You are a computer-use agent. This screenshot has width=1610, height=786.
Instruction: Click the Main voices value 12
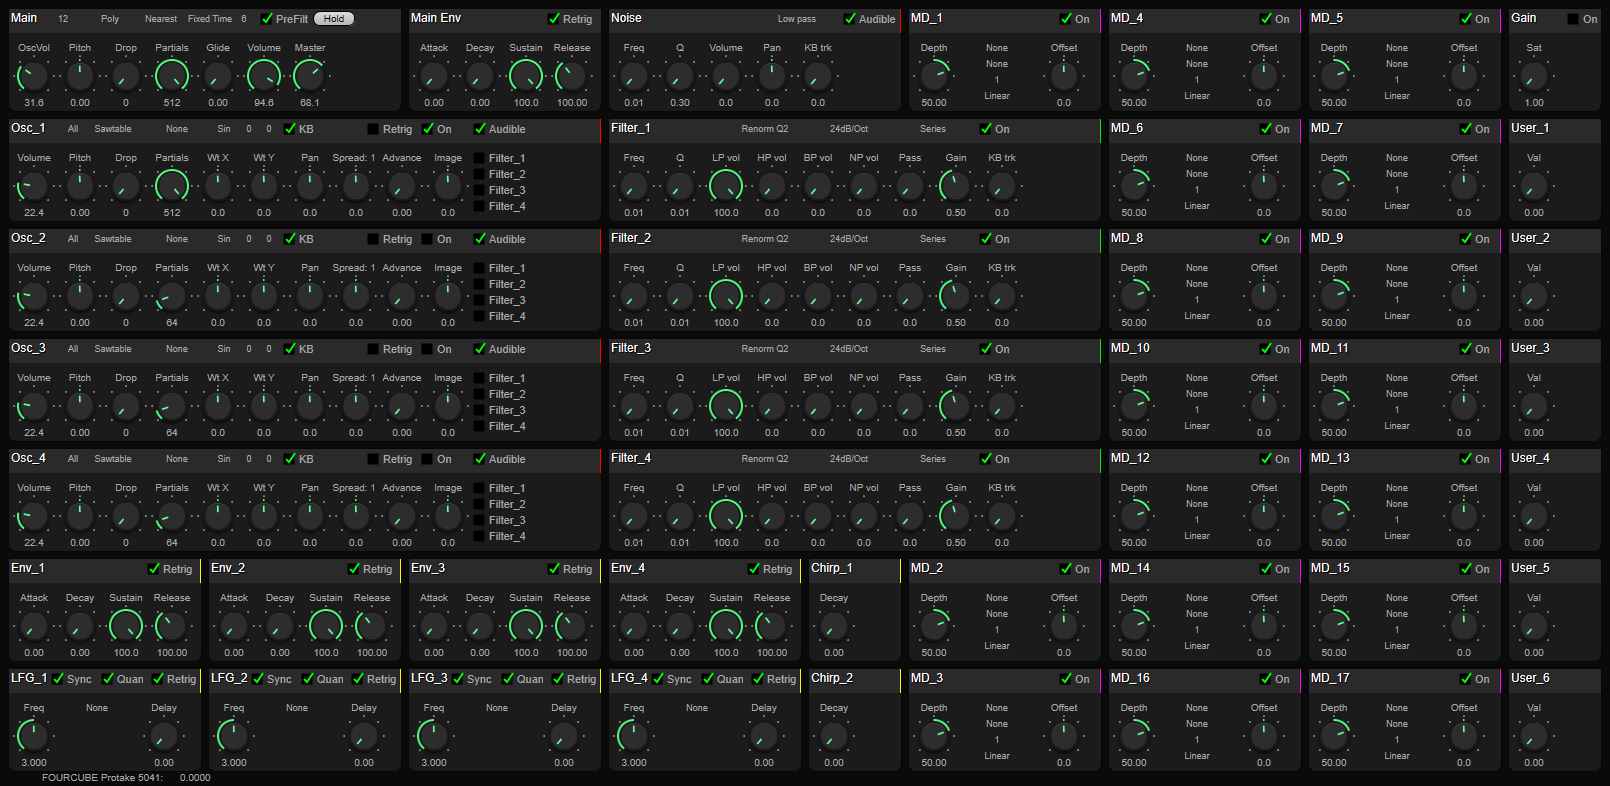point(63,19)
